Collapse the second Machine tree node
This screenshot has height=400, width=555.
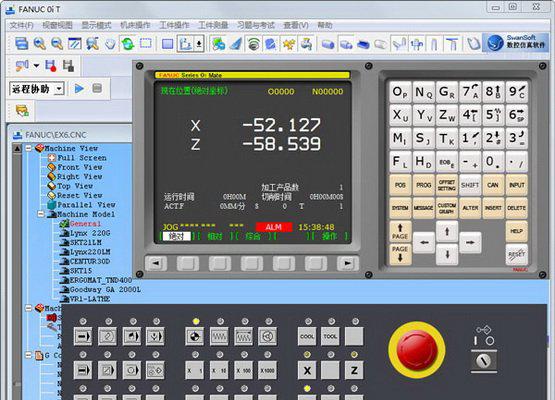coord(29,308)
